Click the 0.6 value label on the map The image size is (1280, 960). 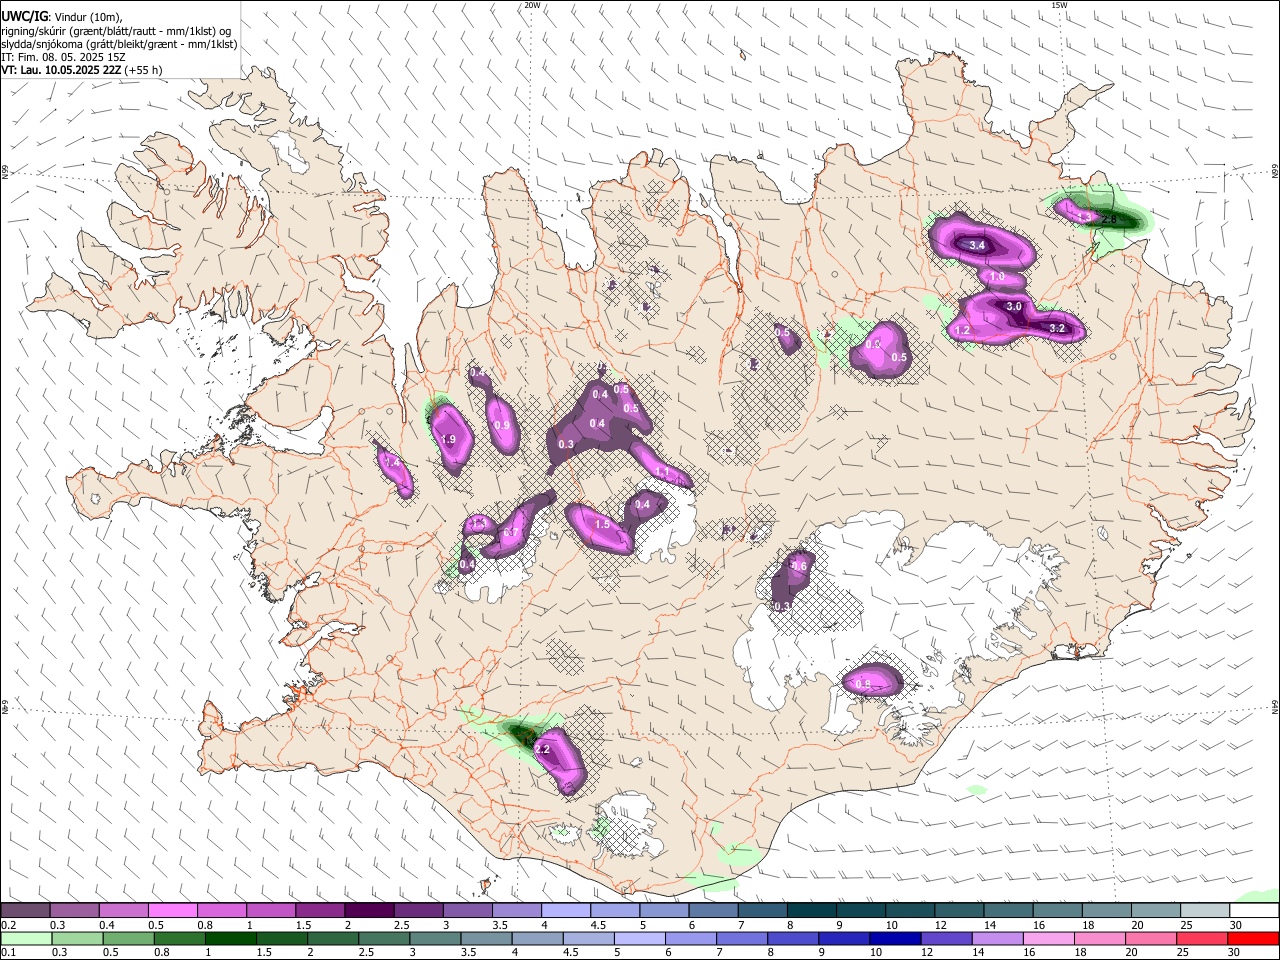click(x=799, y=566)
